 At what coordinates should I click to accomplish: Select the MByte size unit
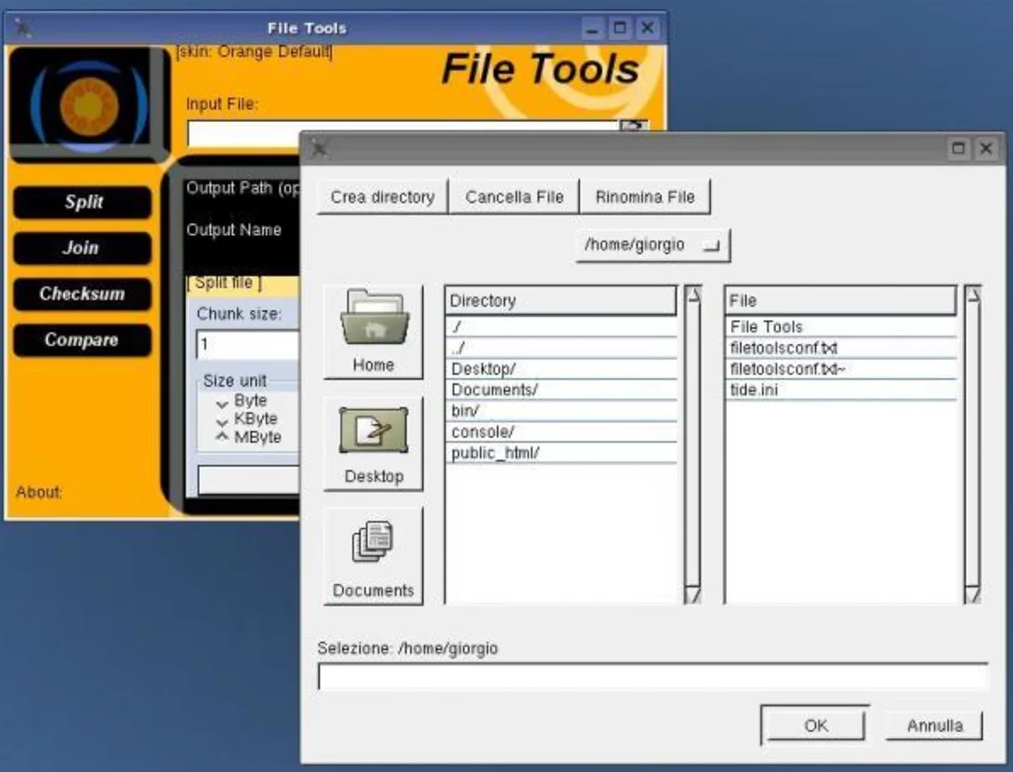click(249, 437)
